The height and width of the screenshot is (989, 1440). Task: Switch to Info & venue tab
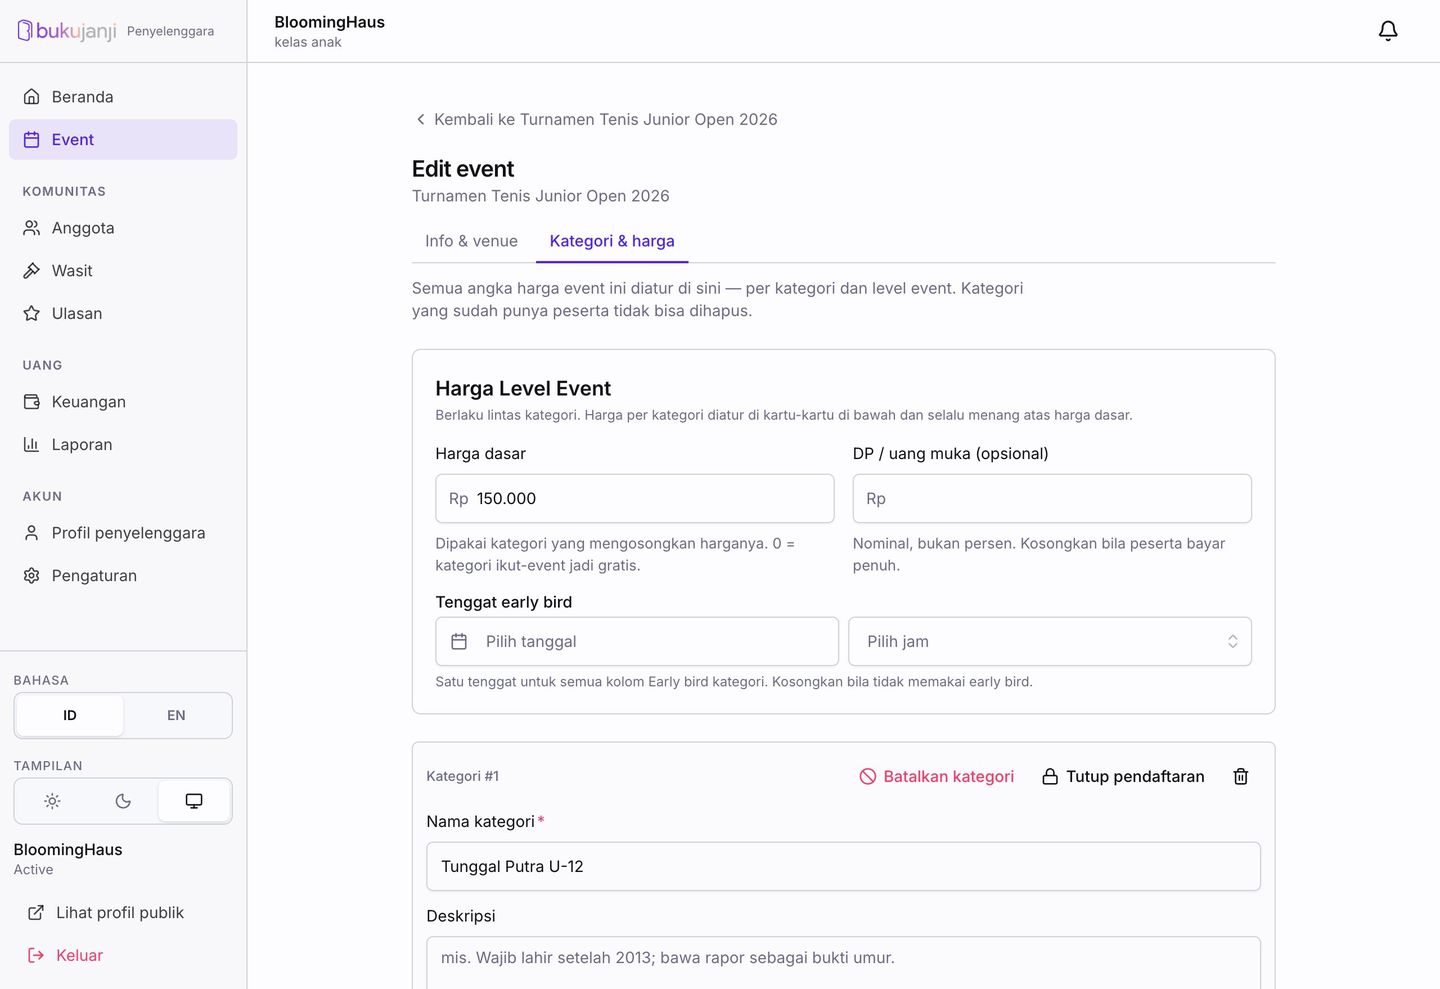click(471, 241)
